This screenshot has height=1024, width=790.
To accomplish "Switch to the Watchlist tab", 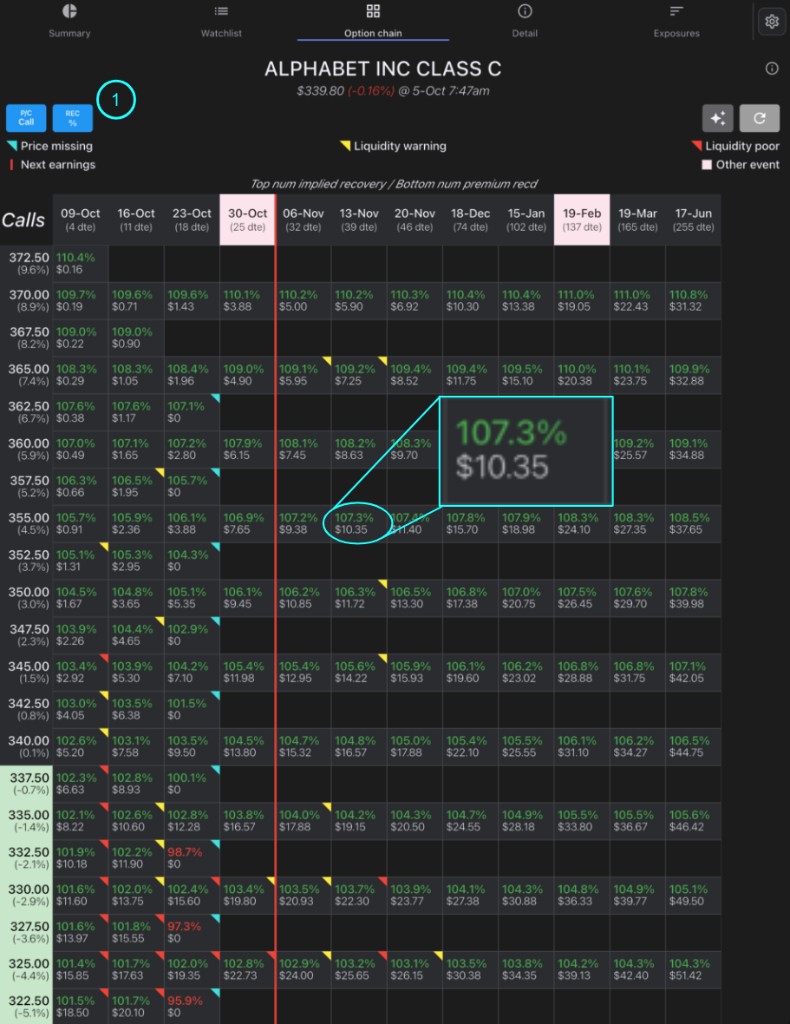I will [221, 21].
